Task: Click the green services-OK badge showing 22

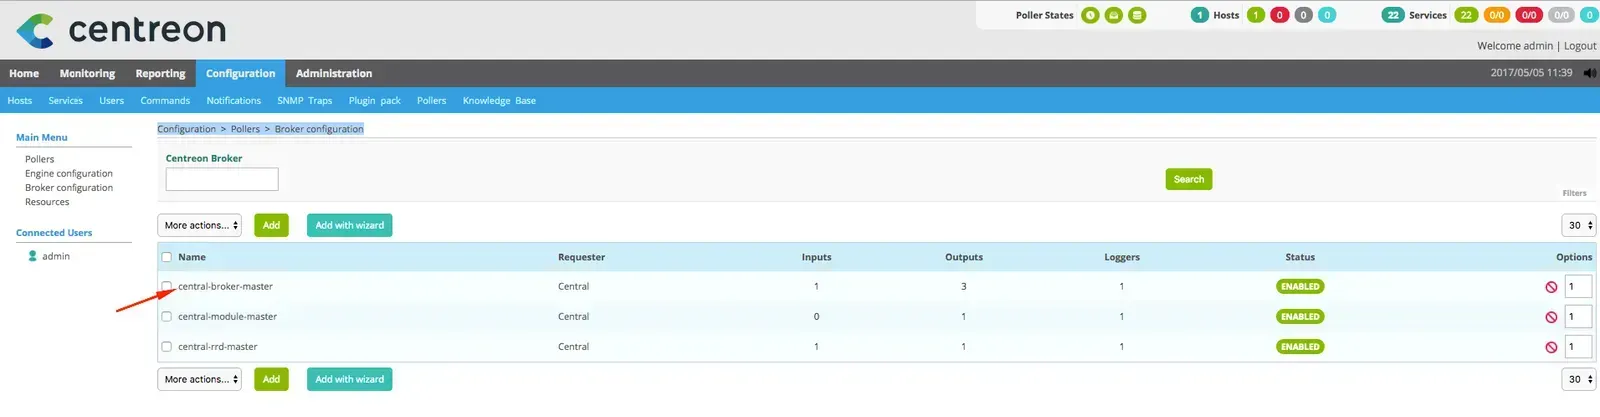Action: click(x=1466, y=15)
